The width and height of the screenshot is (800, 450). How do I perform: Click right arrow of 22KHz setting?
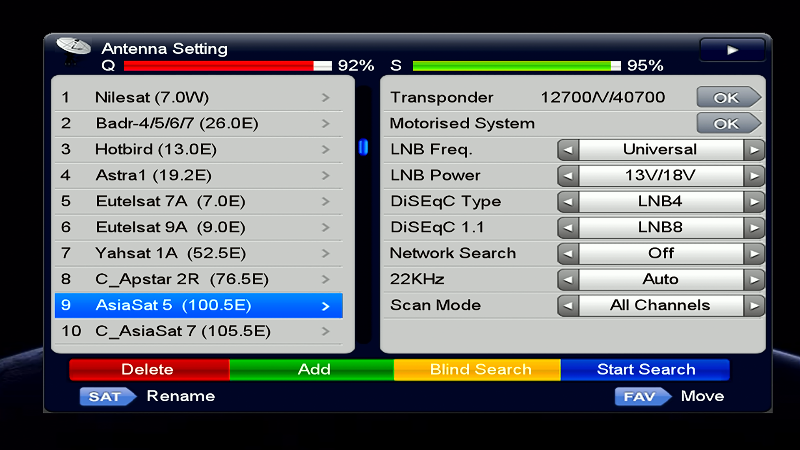754,280
